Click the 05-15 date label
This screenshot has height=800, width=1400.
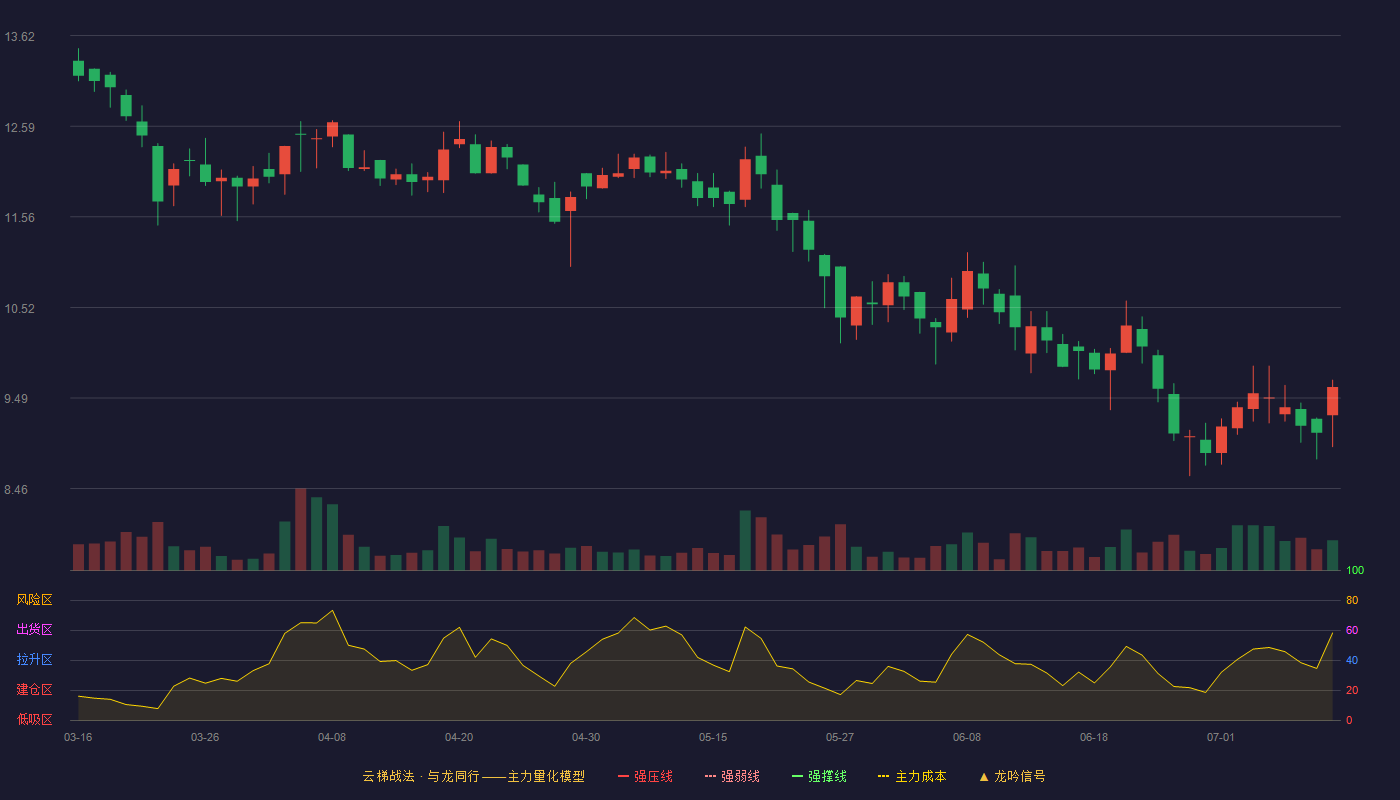(x=713, y=737)
